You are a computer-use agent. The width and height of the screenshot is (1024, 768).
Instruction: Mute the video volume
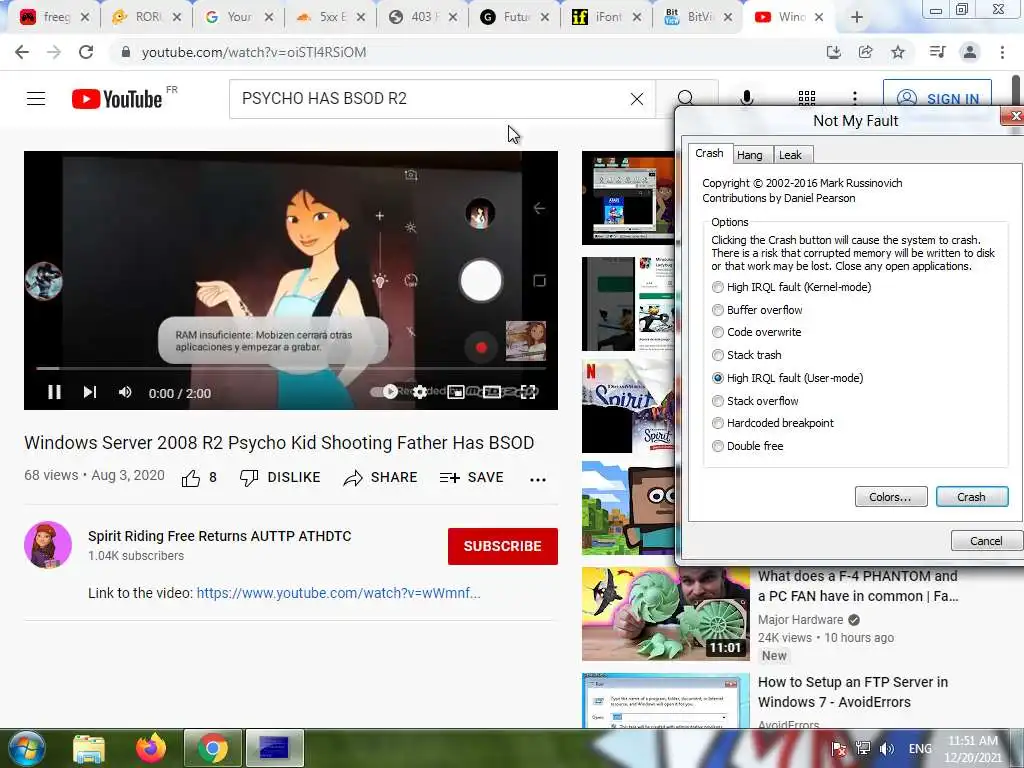[x=125, y=392]
